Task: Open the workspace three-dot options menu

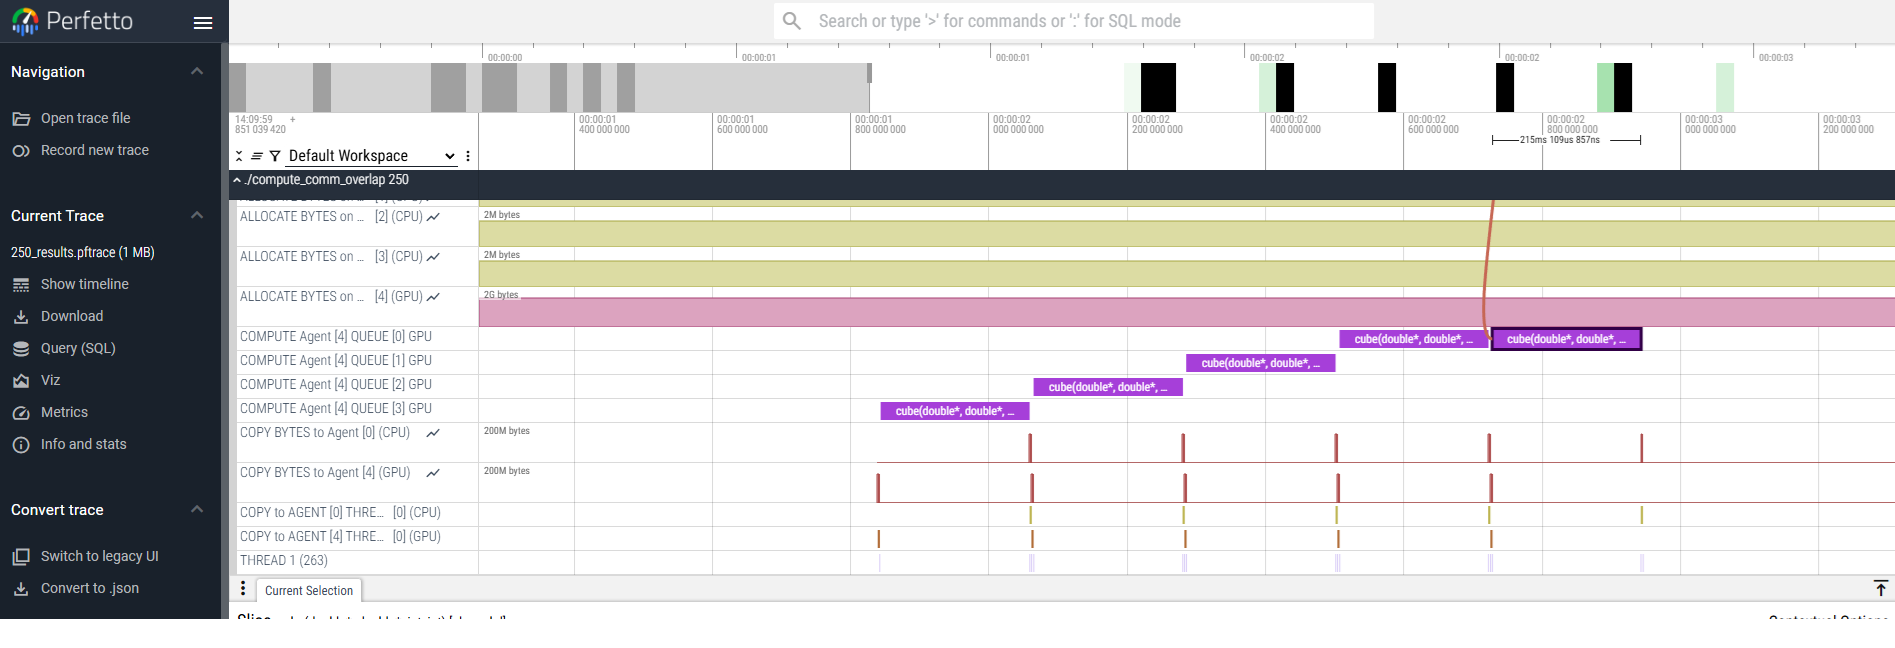Action: point(468,156)
